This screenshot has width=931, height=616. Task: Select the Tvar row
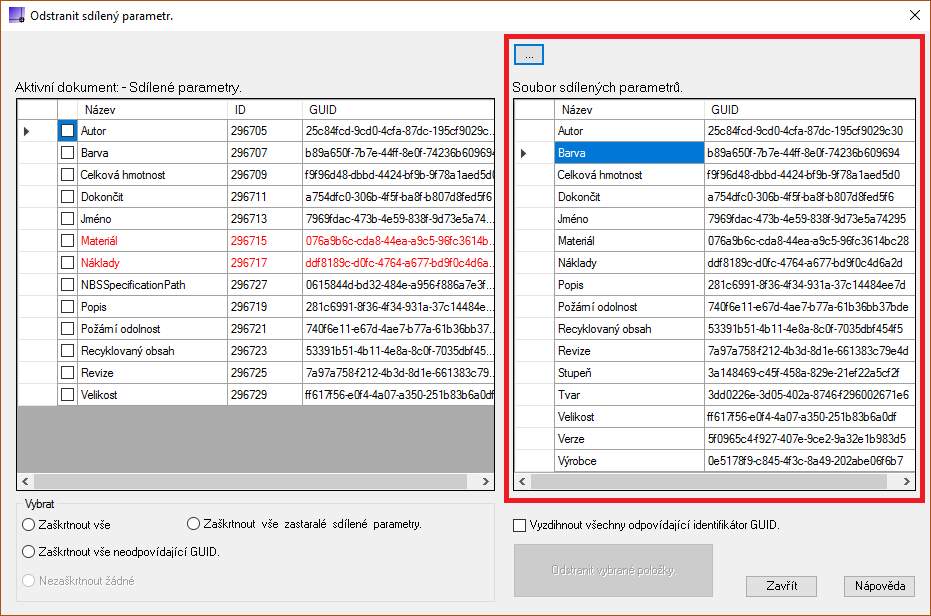click(x=714, y=394)
